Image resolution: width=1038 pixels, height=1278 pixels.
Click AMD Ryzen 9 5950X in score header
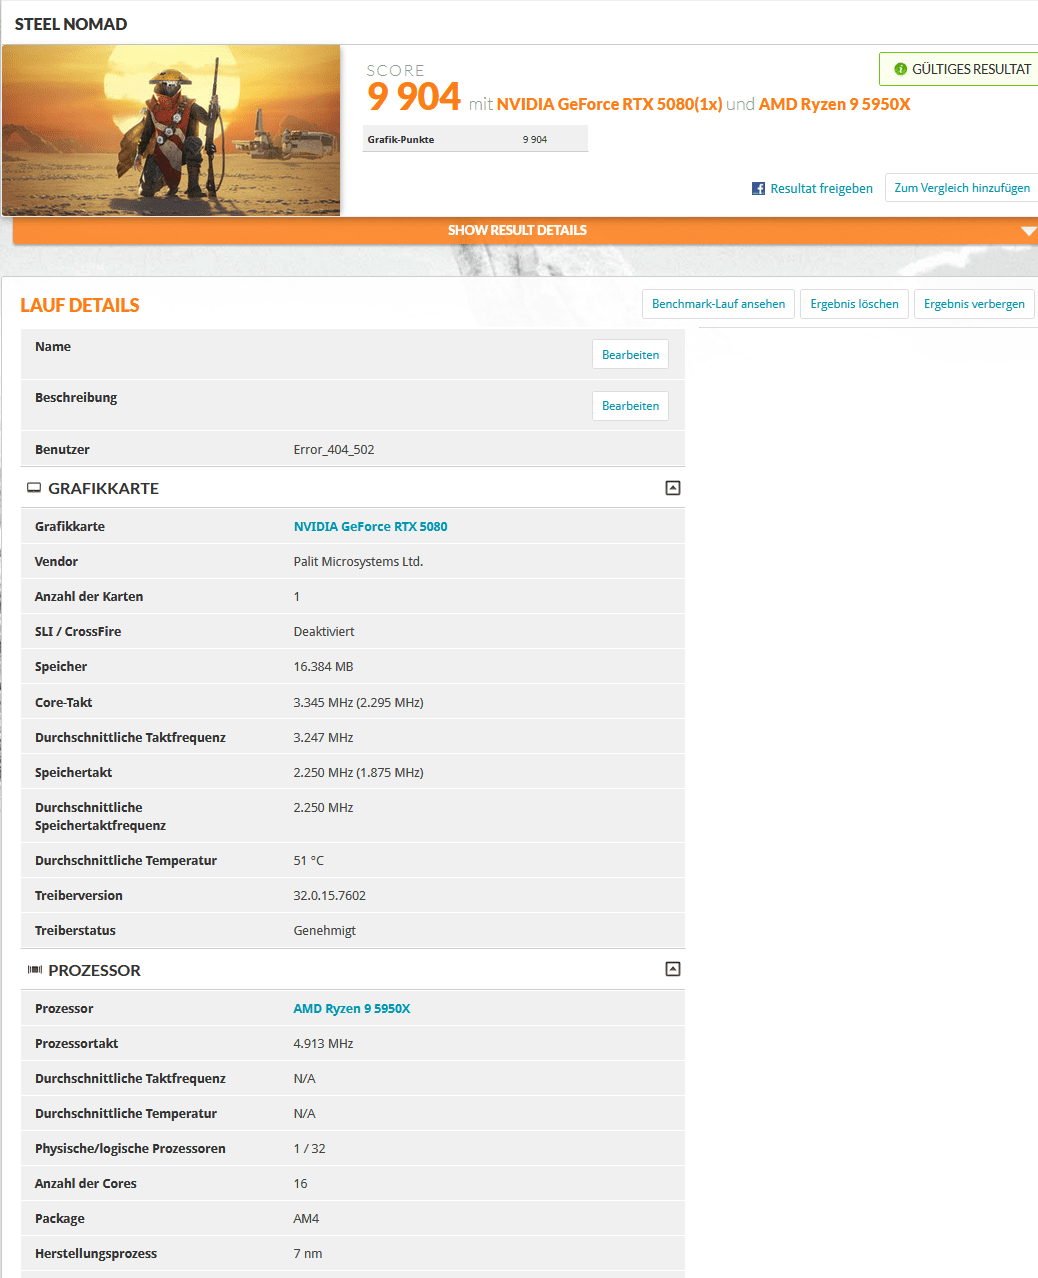(834, 104)
